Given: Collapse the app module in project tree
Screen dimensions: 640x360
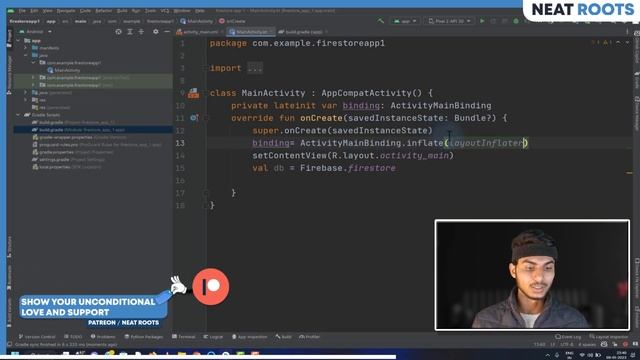Looking at the screenshot, I should point(18,41).
